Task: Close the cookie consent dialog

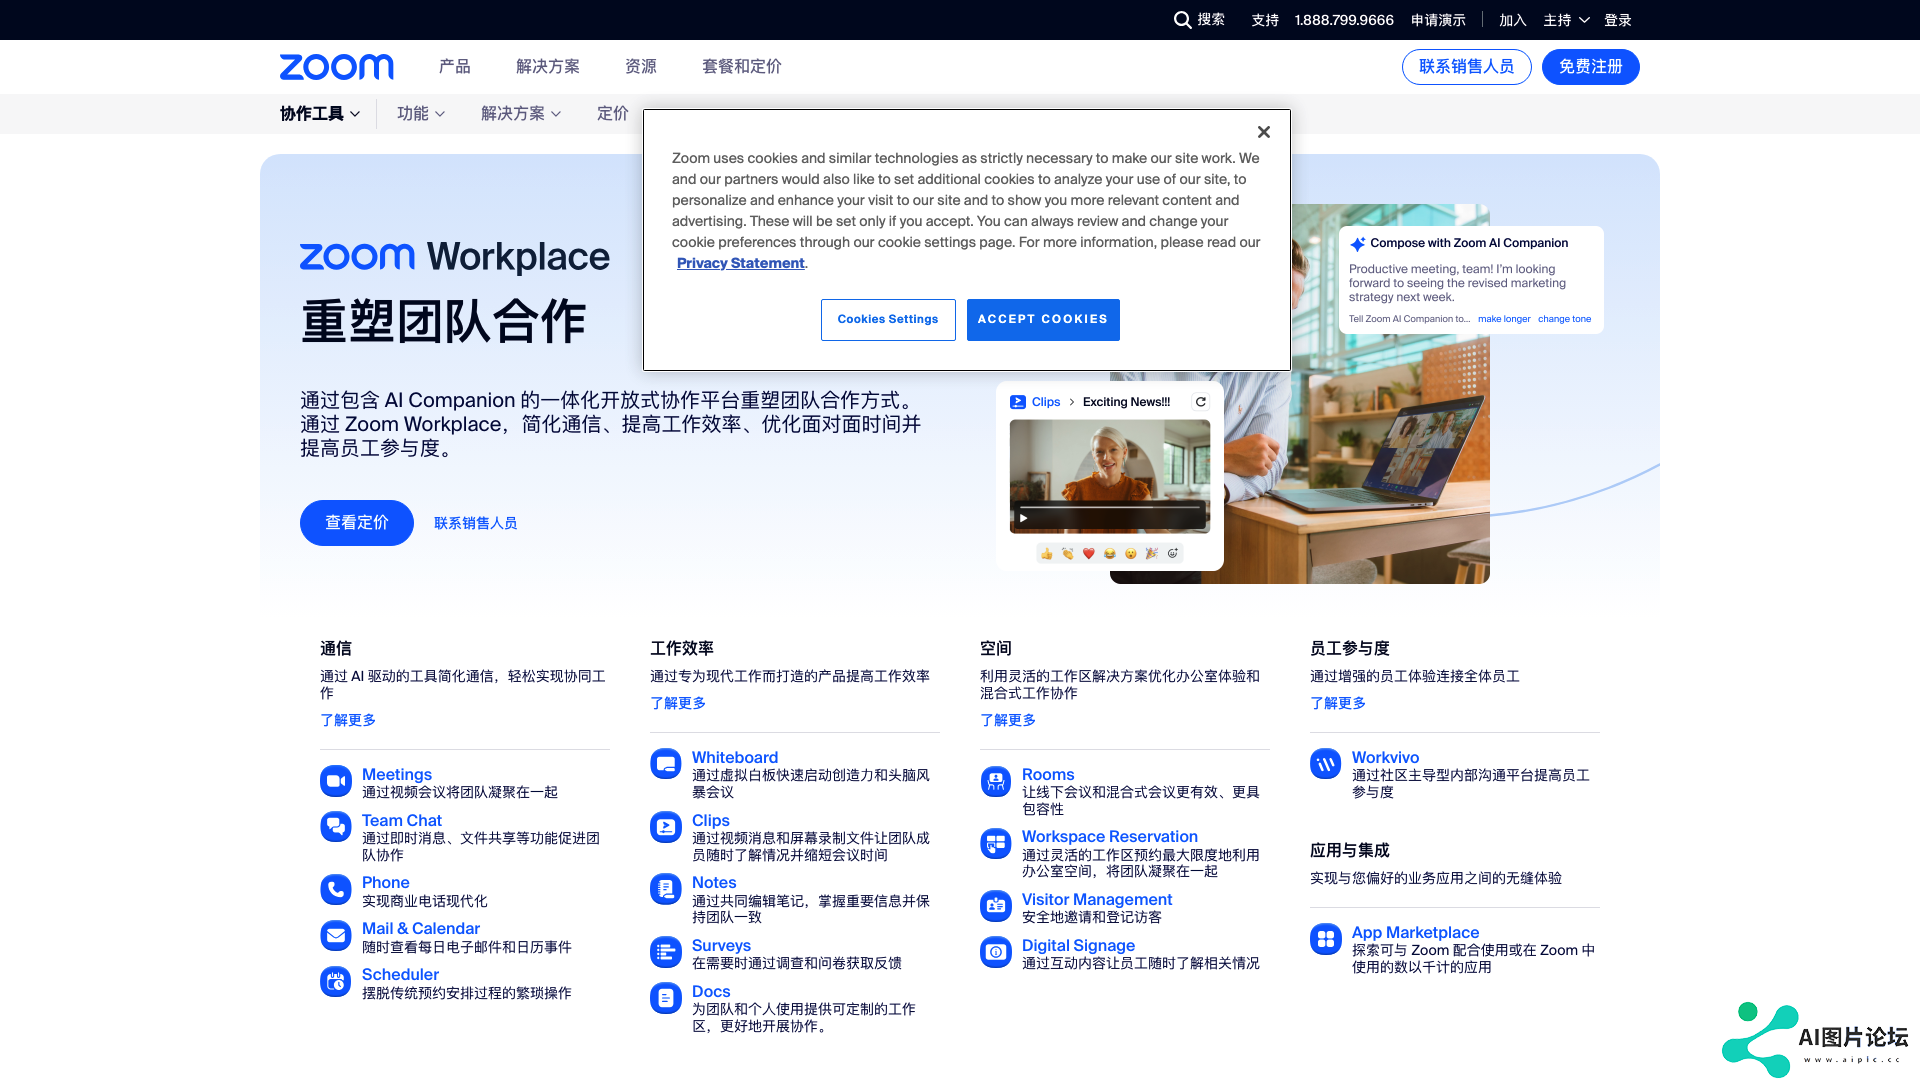Action: [x=1264, y=132]
